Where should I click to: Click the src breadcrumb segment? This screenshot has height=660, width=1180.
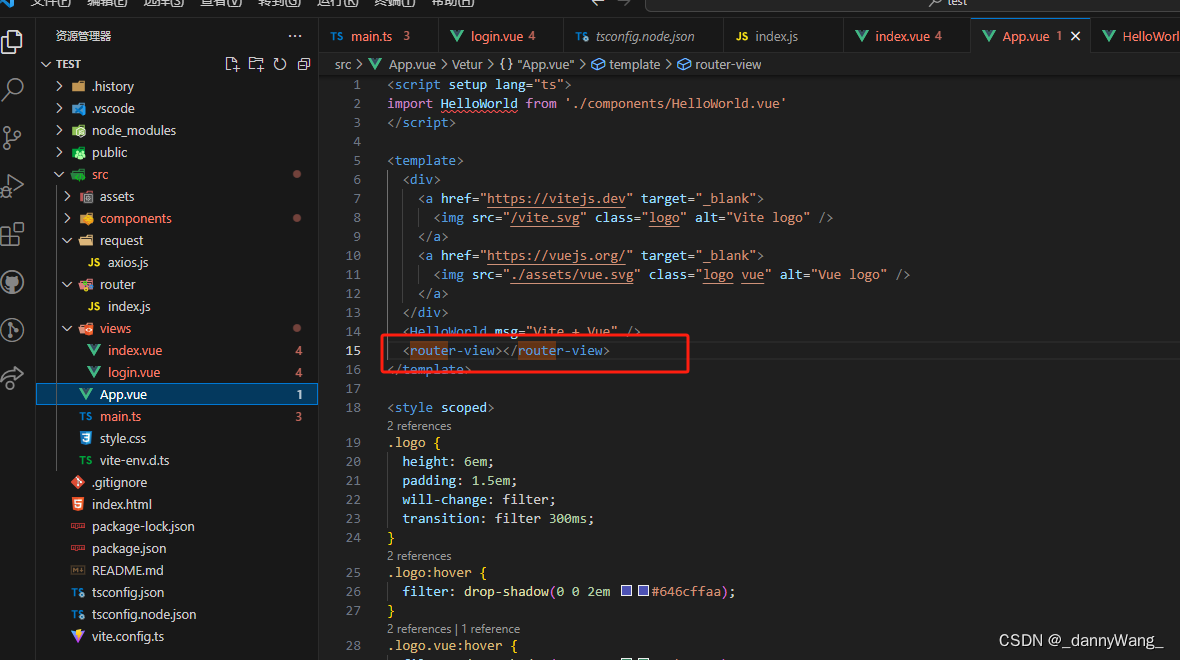pos(343,65)
